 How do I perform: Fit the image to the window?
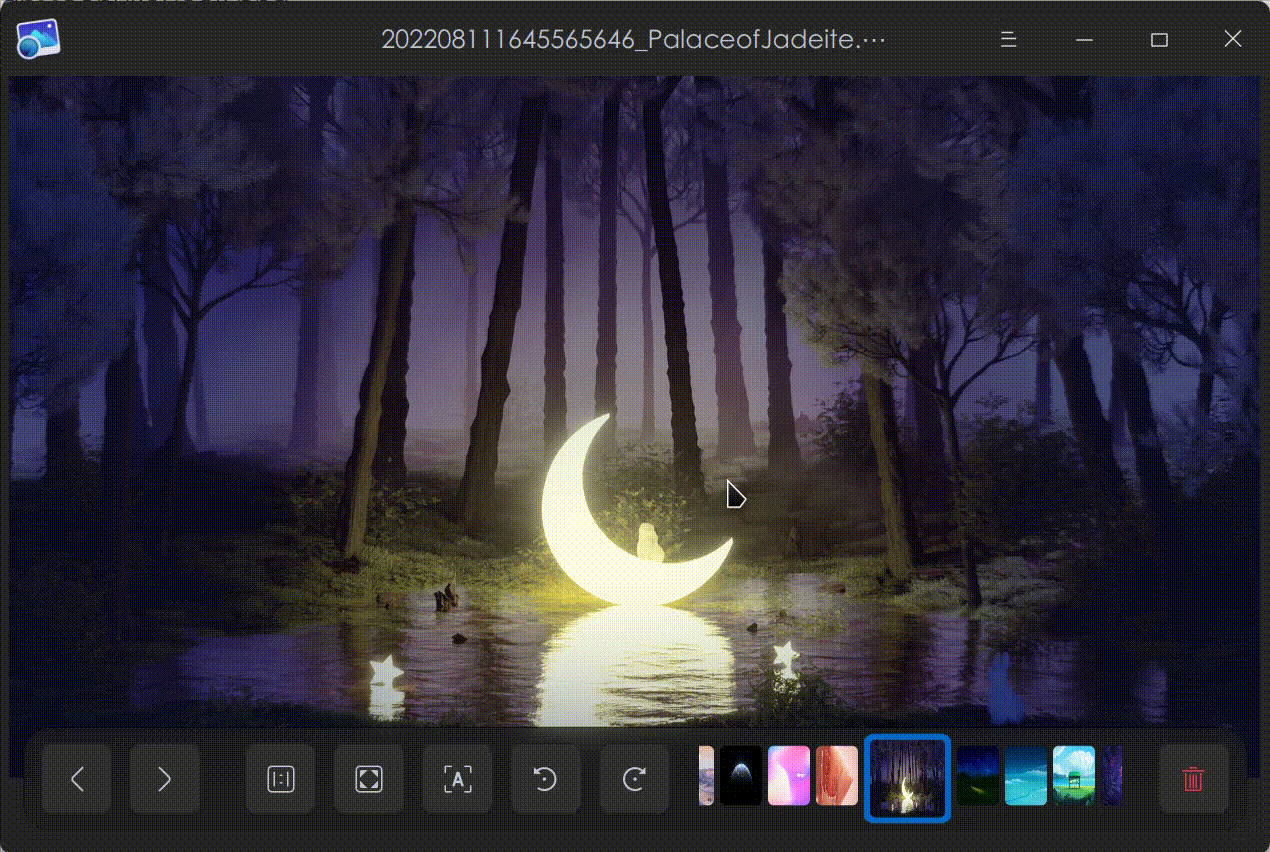368,780
